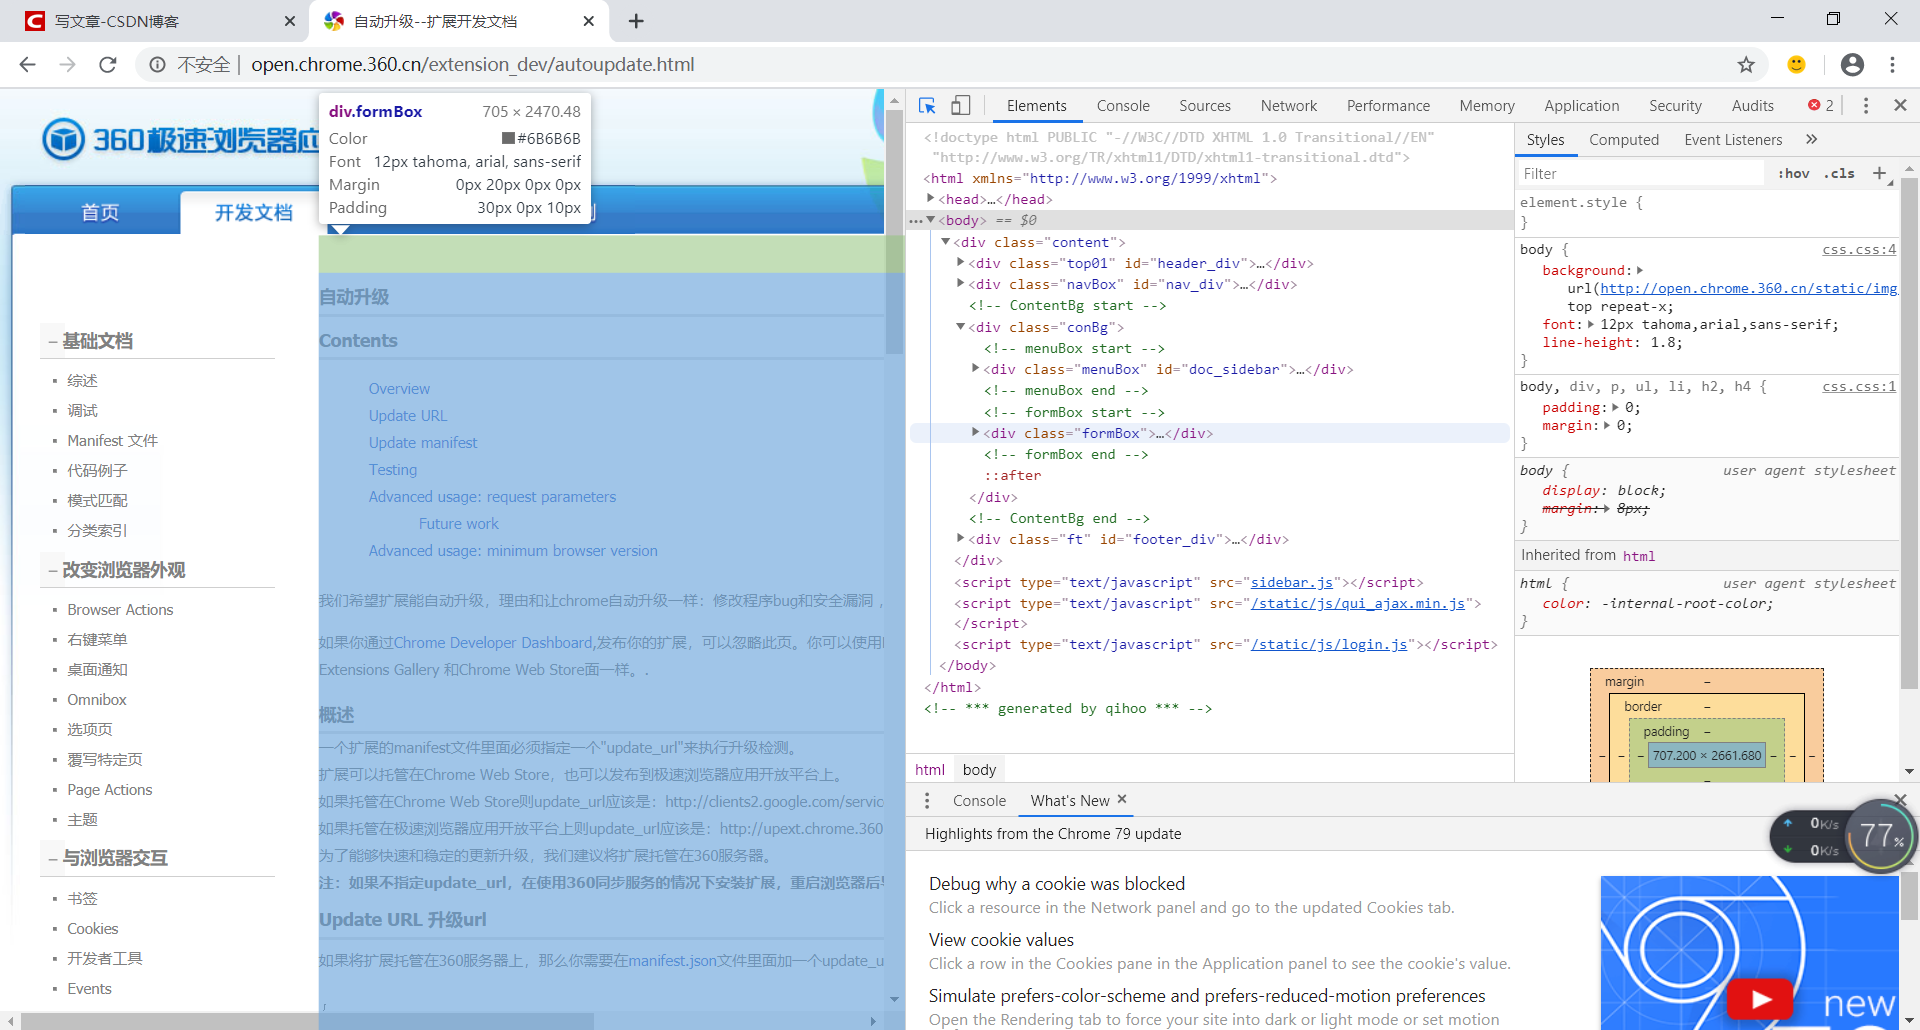Viewport: 1920px width, 1030px height.
Task: Open the login.js script link
Action: [1329, 644]
